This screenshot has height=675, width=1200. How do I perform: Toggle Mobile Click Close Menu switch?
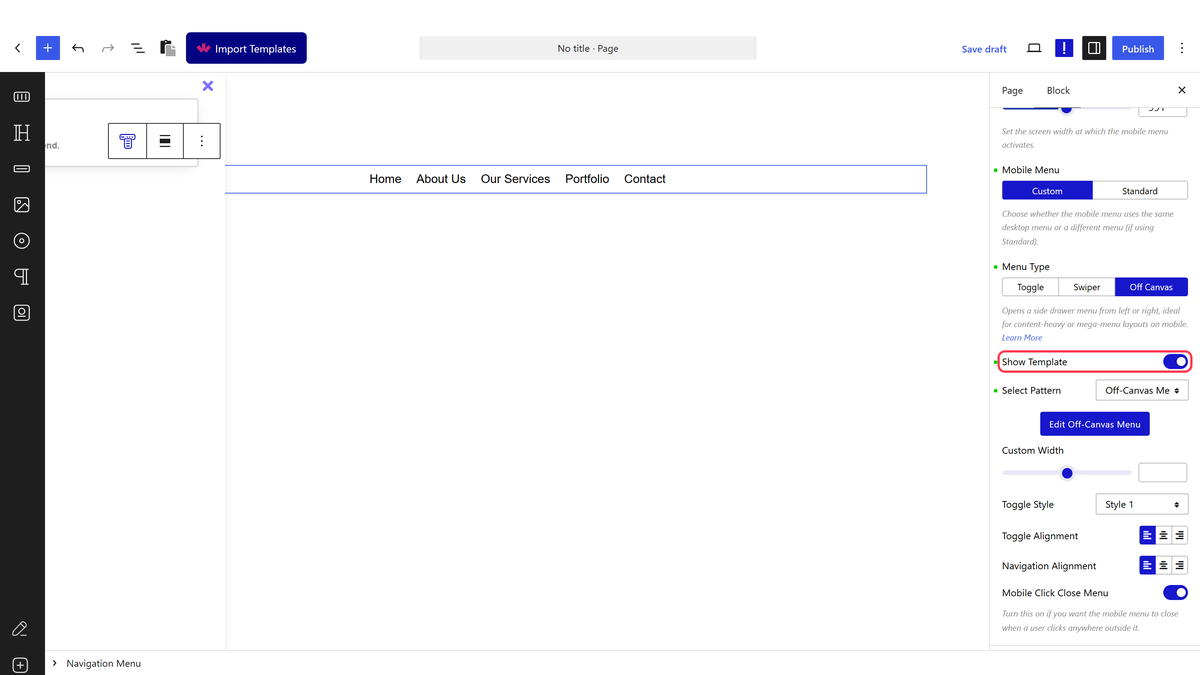1175,593
